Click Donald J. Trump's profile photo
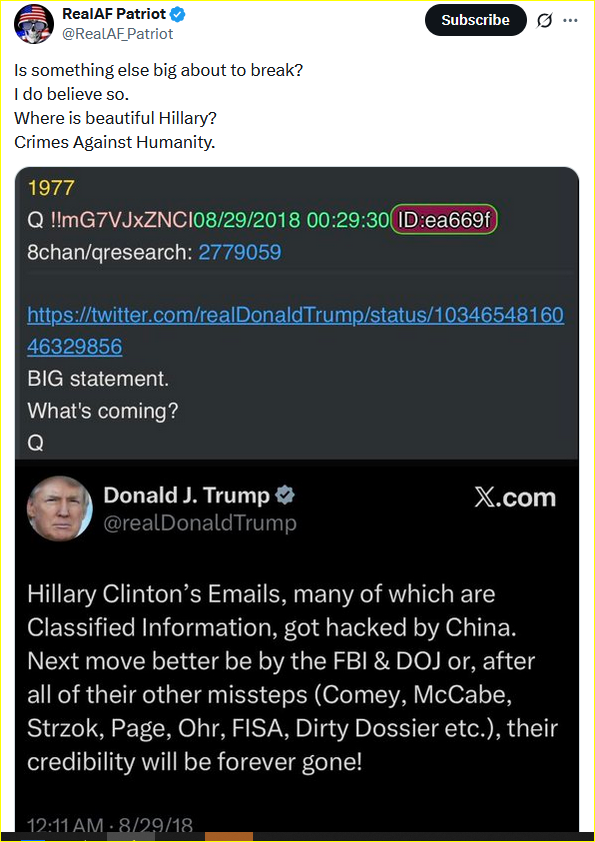595x842 pixels. [x=59, y=508]
